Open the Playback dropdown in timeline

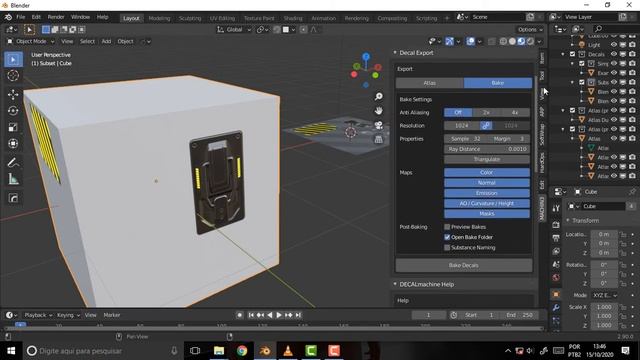click(x=38, y=315)
